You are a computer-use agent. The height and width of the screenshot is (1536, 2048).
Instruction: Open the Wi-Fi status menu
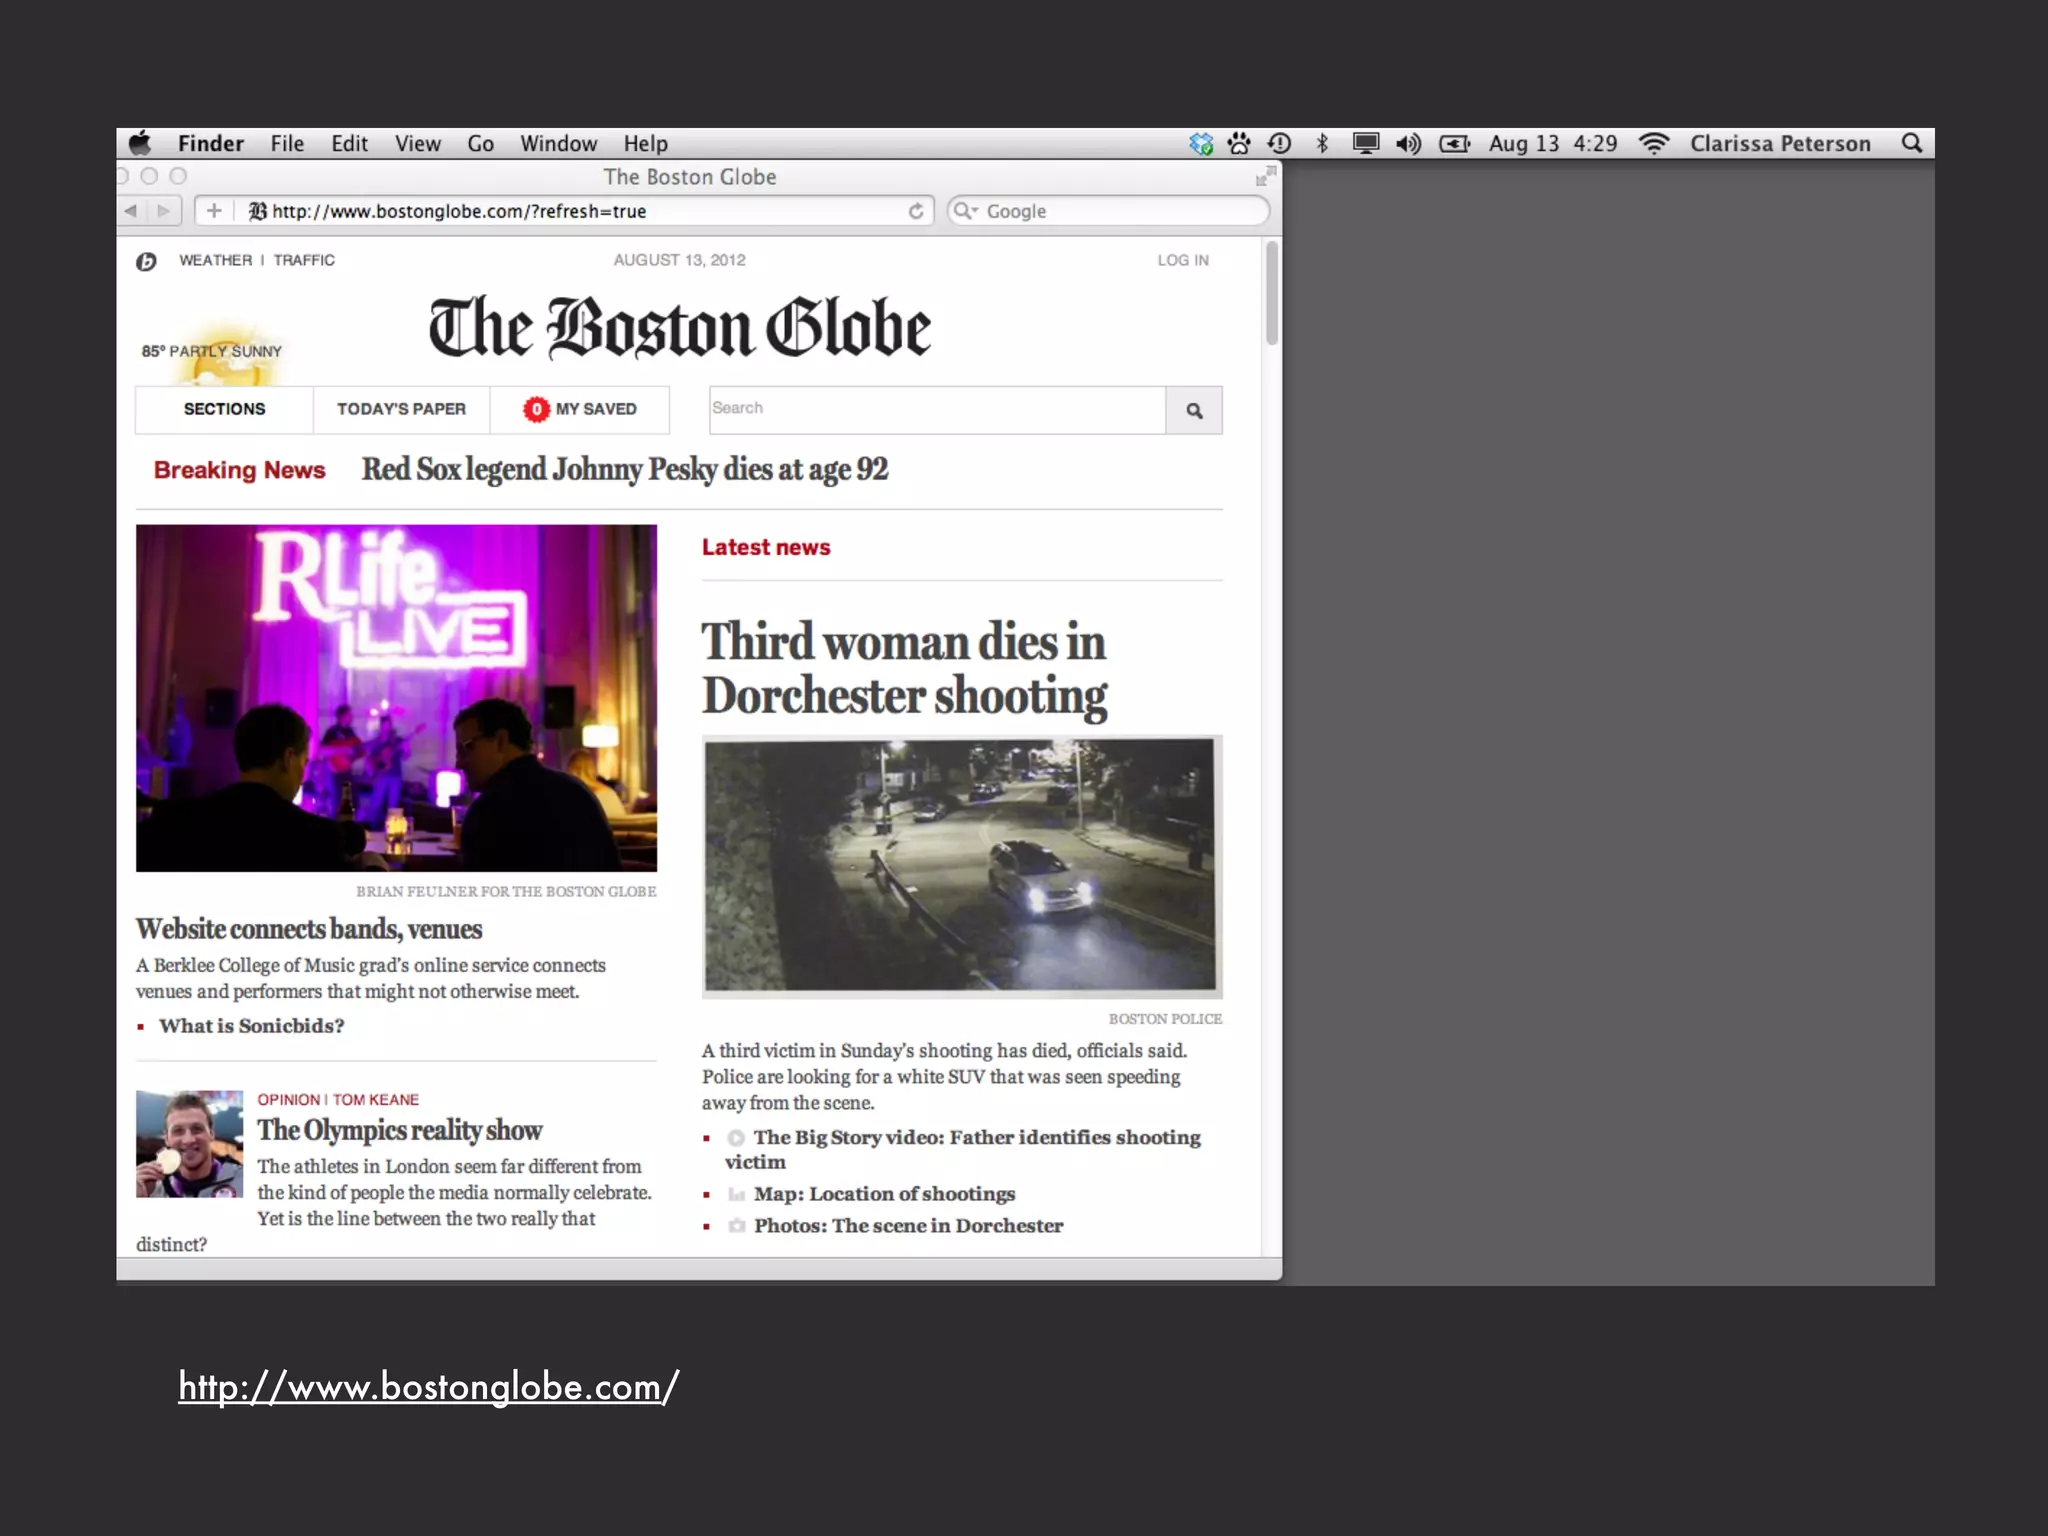pyautogui.click(x=1655, y=144)
